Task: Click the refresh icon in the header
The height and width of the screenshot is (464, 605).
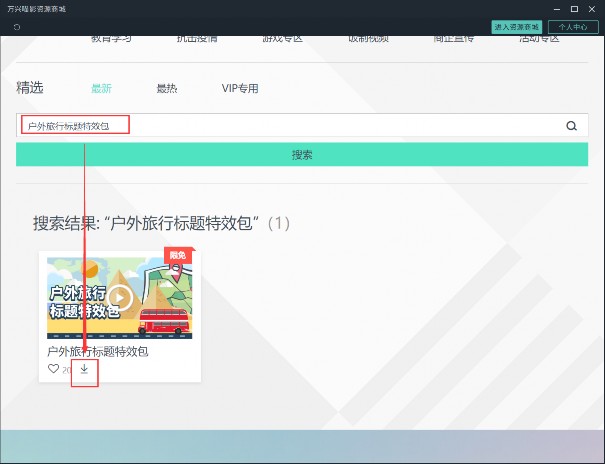Action: point(17,27)
